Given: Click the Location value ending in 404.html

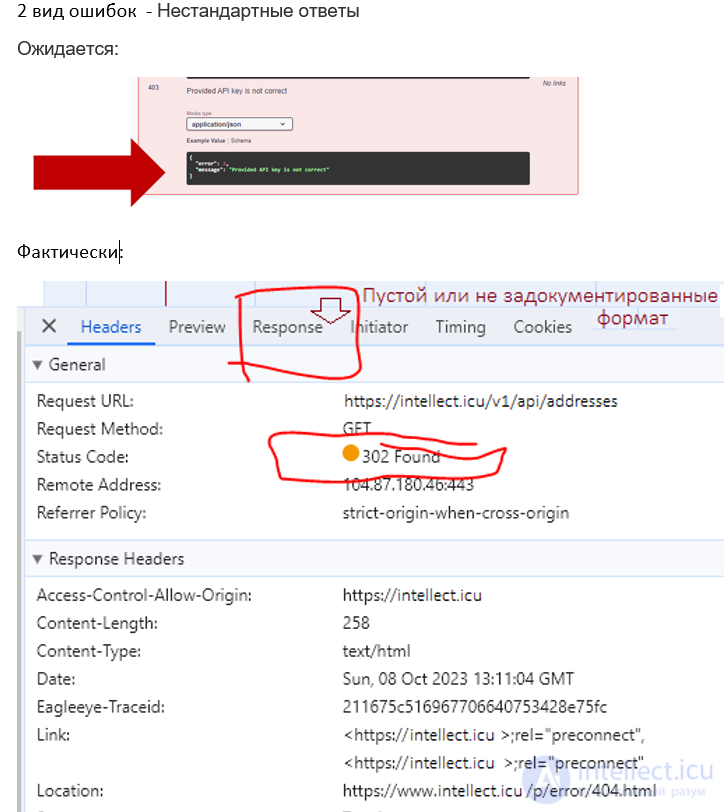Looking at the screenshot, I should click(x=499, y=791).
